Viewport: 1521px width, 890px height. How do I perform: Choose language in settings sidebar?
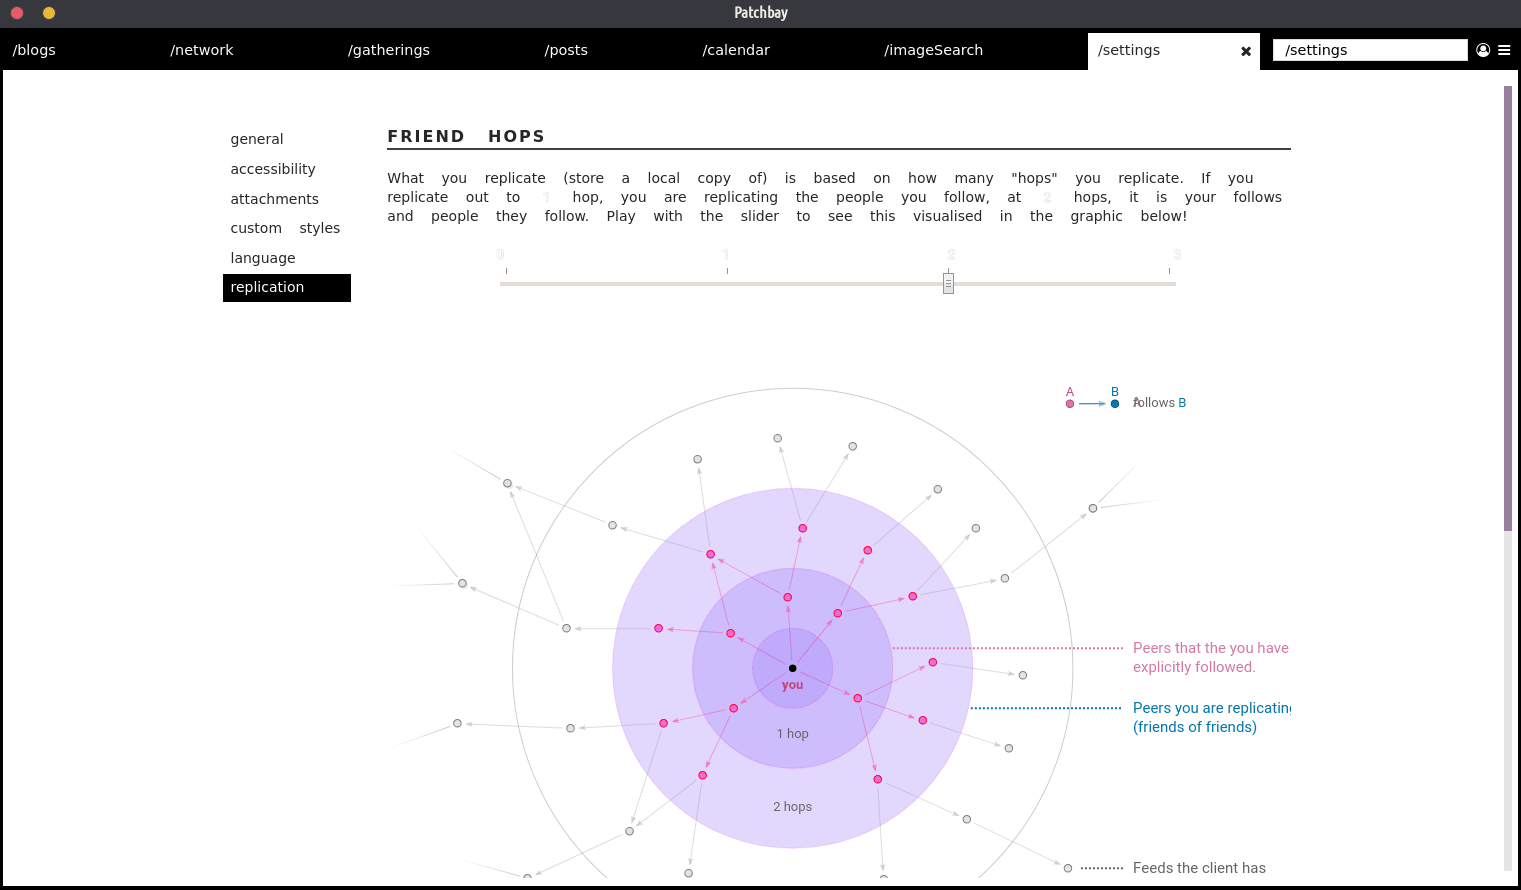(263, 258)
